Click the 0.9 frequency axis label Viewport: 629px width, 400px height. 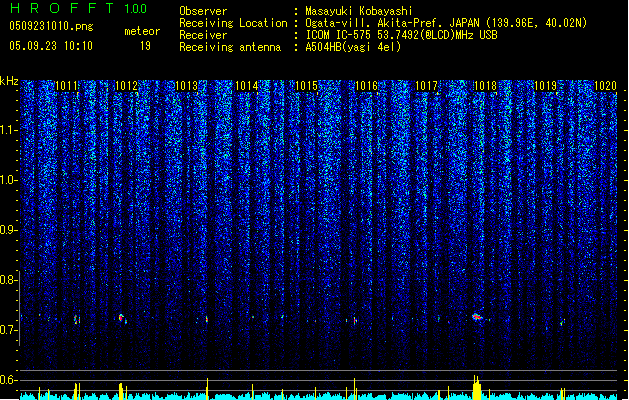tap(8, 230)
